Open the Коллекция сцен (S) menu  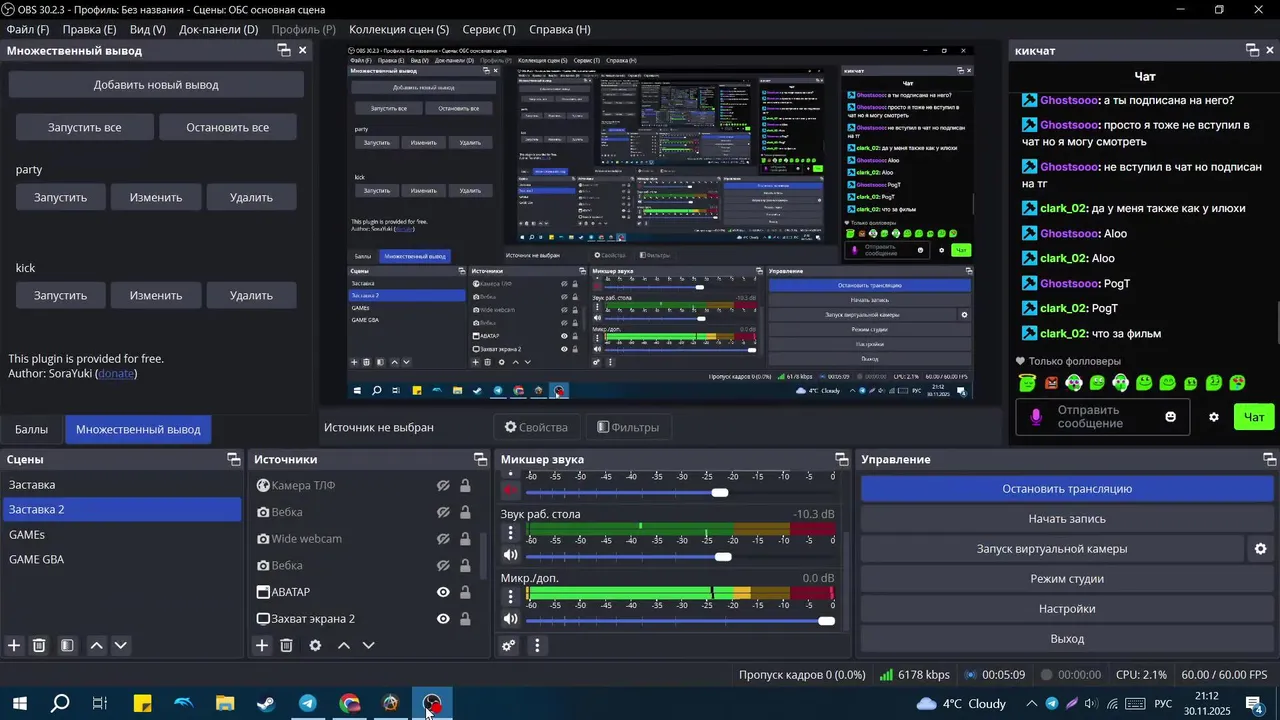click(x=399, y=30)
